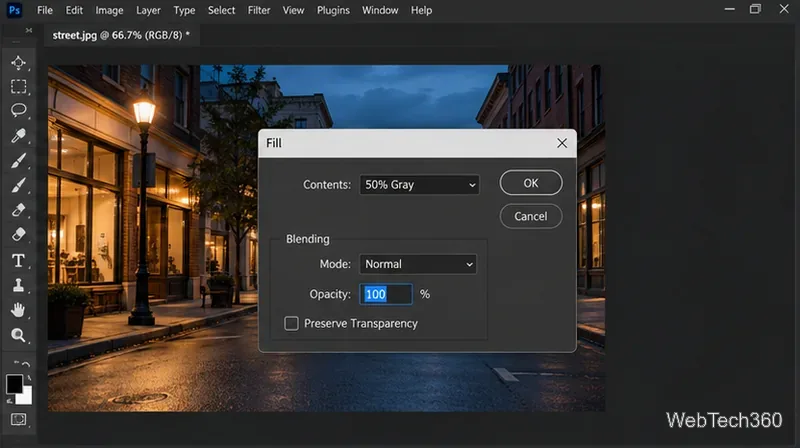Open the Image menu

coord(109,10)
